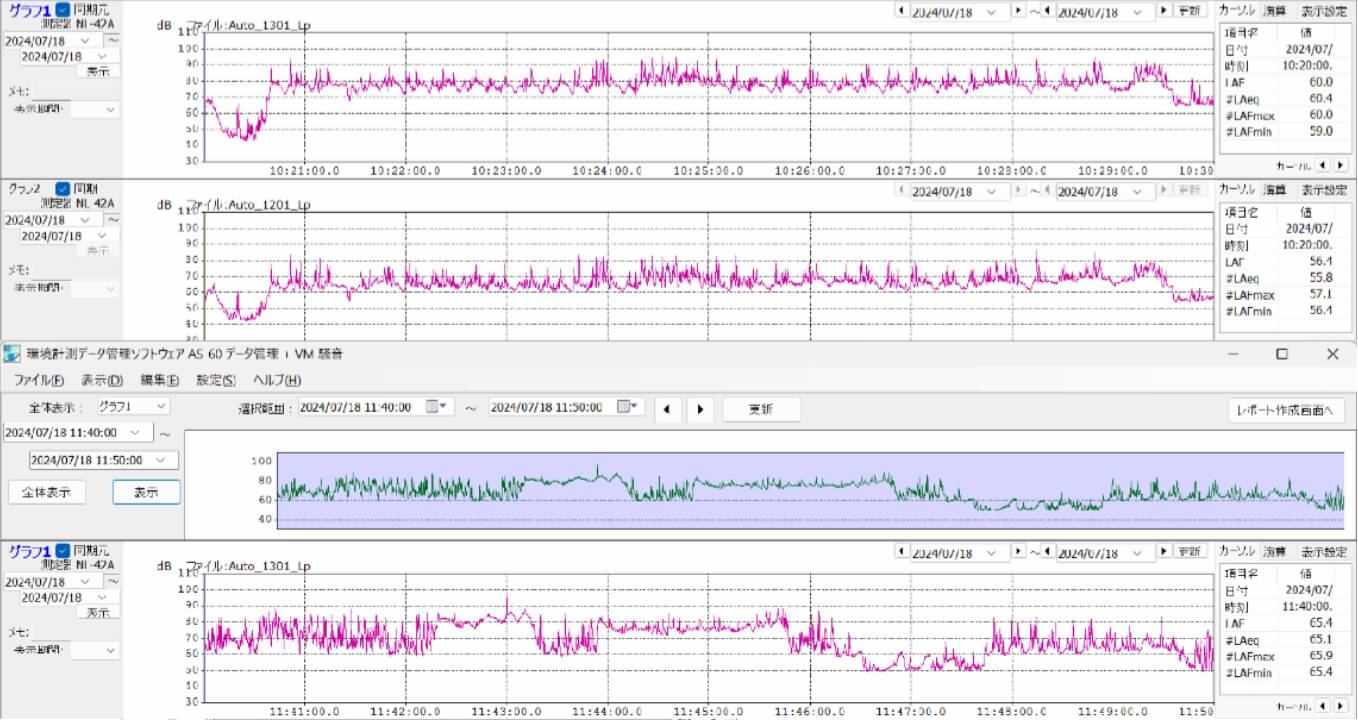This screenshot has height=720, width=1358.
Task: Step start date back in bottom 11:40 Graph1 panel
Action: pyautogui.click(x=902, y=552)
